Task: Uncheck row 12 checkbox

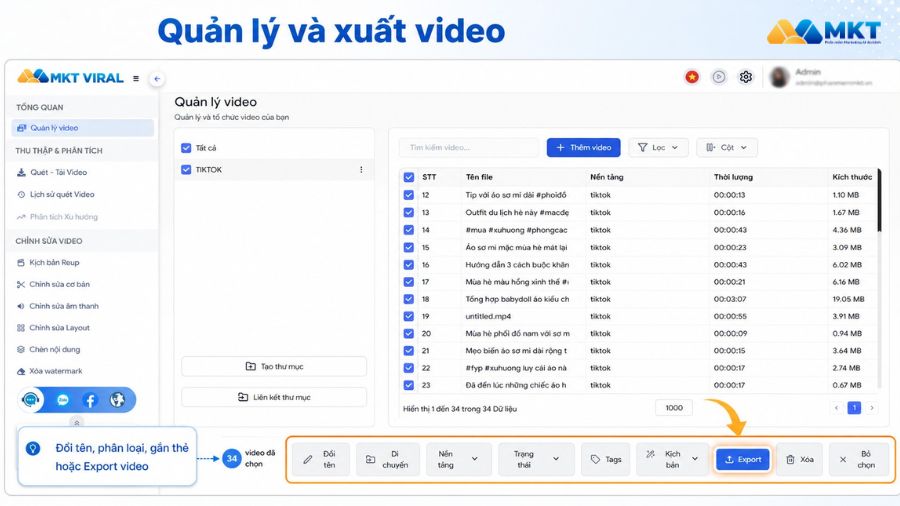Action: (409, 195)
